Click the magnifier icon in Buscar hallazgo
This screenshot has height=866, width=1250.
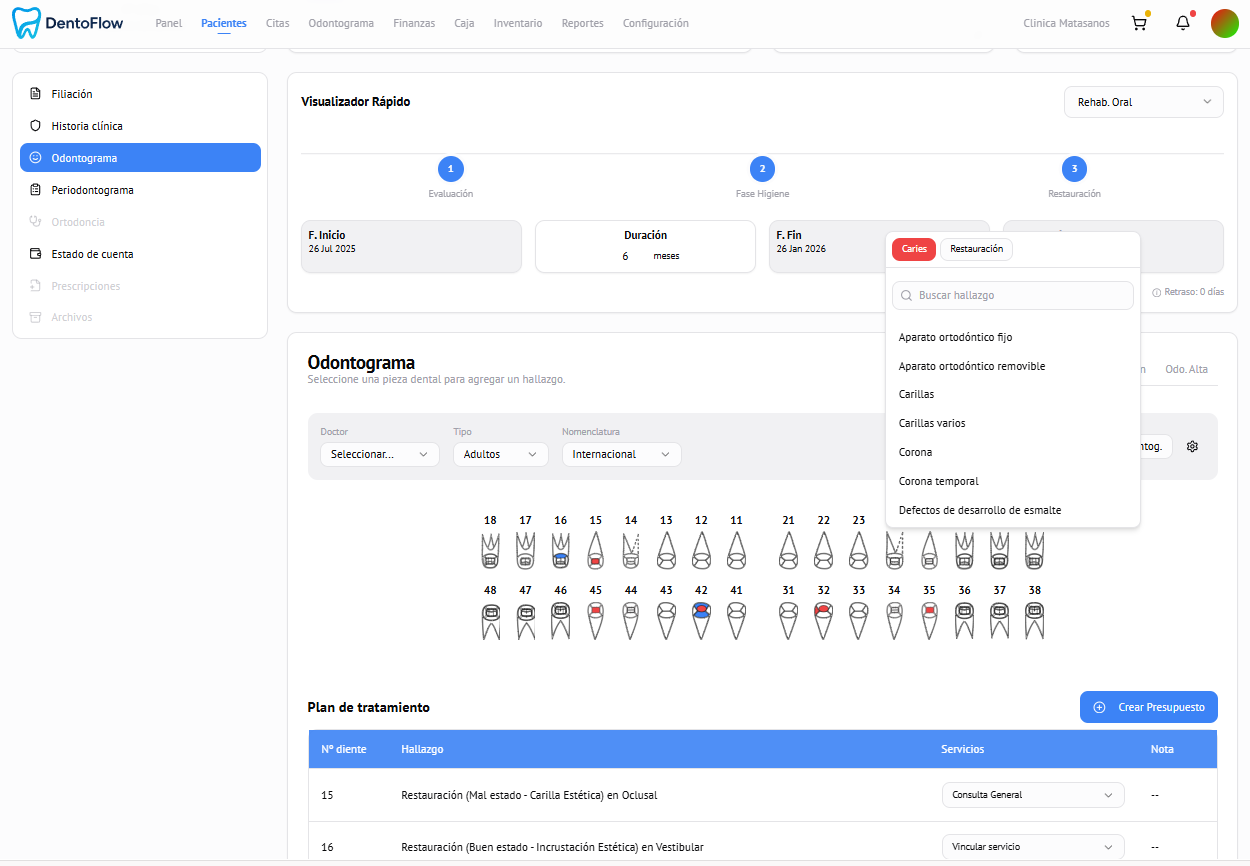906,295
